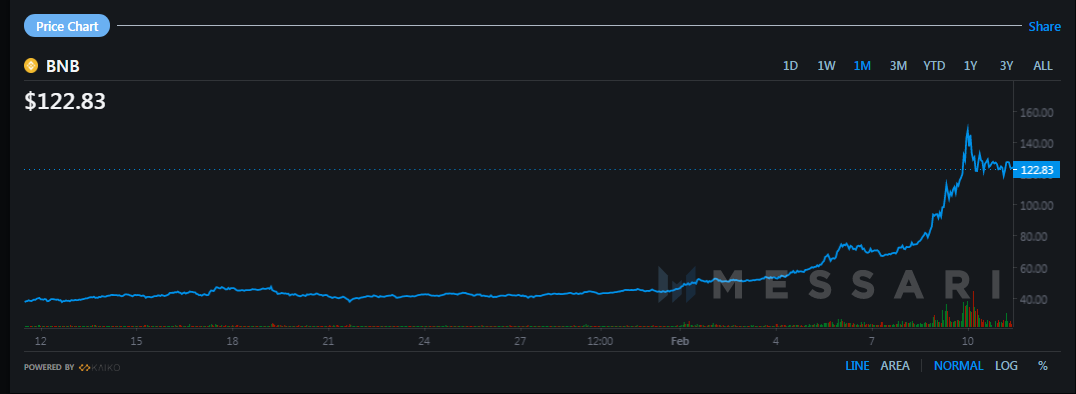This screenshot has height=394, width=1076.
Task: Set the scale to LOG
Action: [1006, 366]
